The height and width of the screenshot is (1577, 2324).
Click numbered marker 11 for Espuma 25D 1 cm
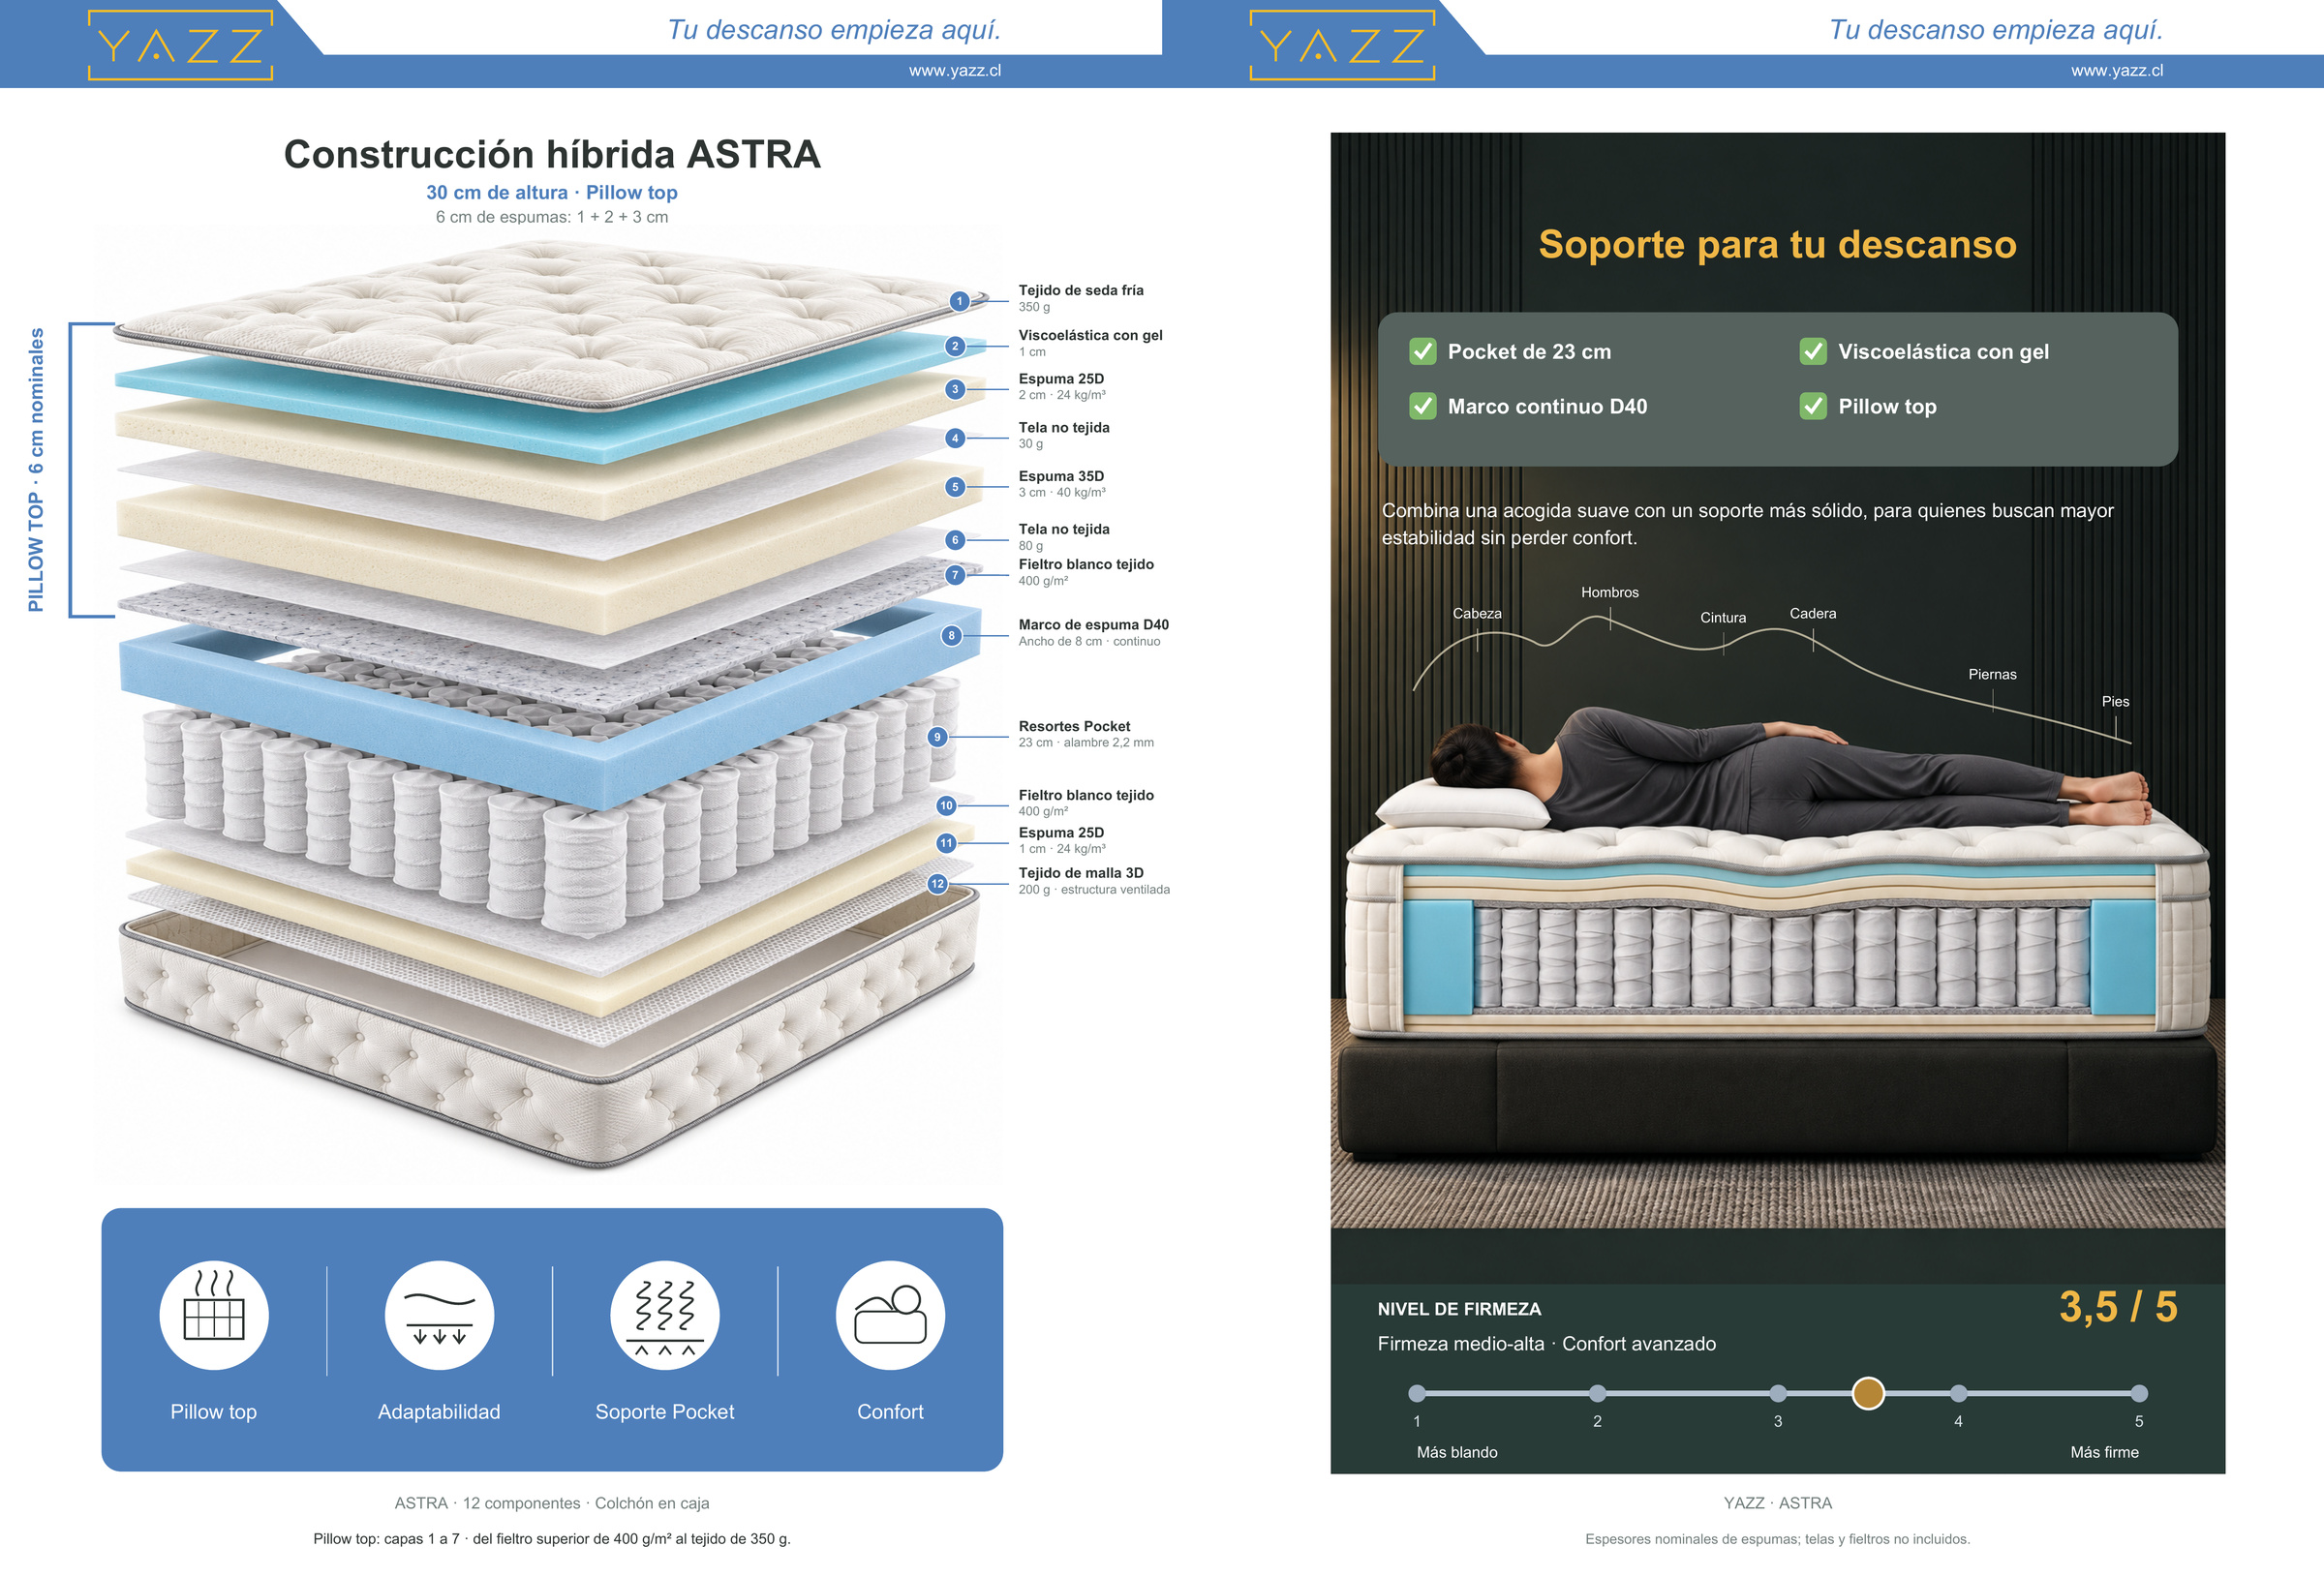[x=946, y=843]
